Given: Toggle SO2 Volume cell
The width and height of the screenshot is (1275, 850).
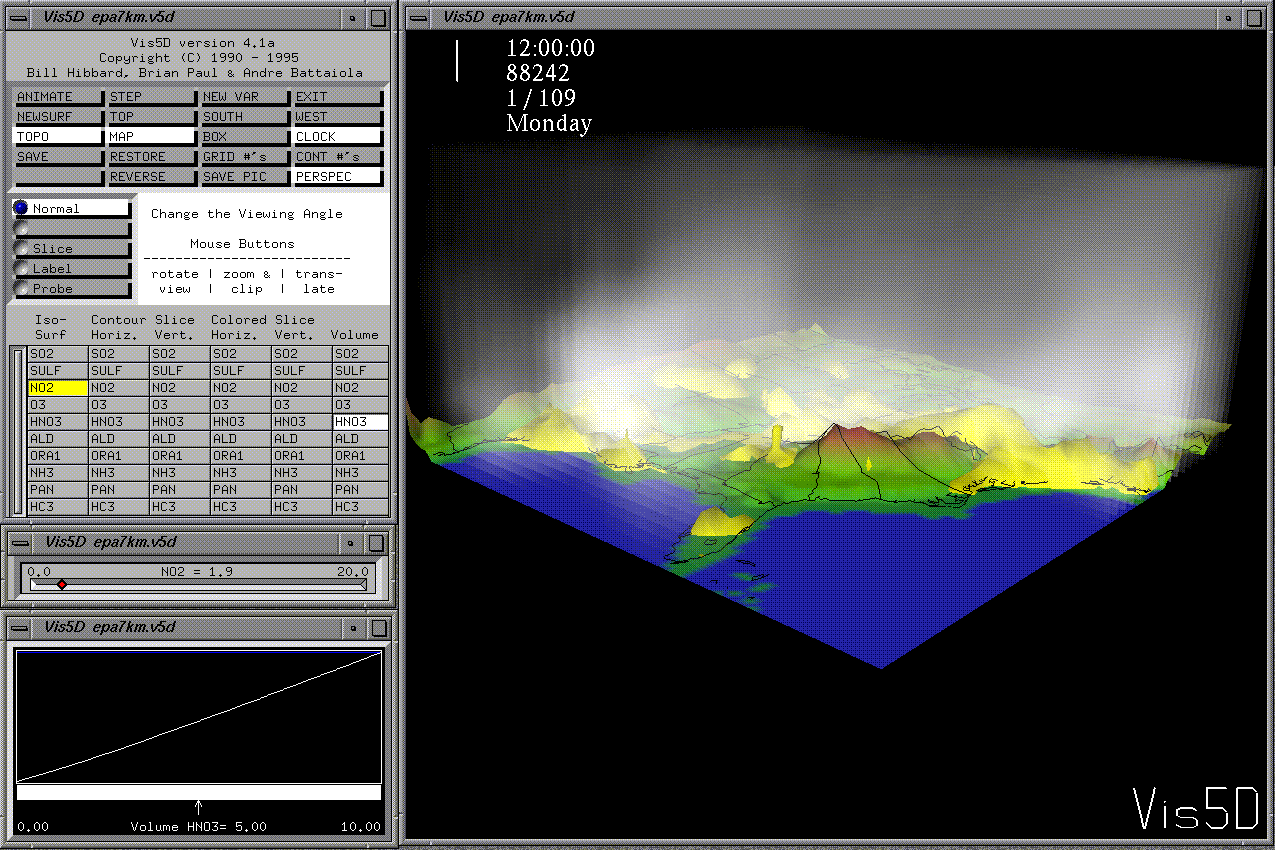Looking at the screenshot, I should (x=360, y=354).
